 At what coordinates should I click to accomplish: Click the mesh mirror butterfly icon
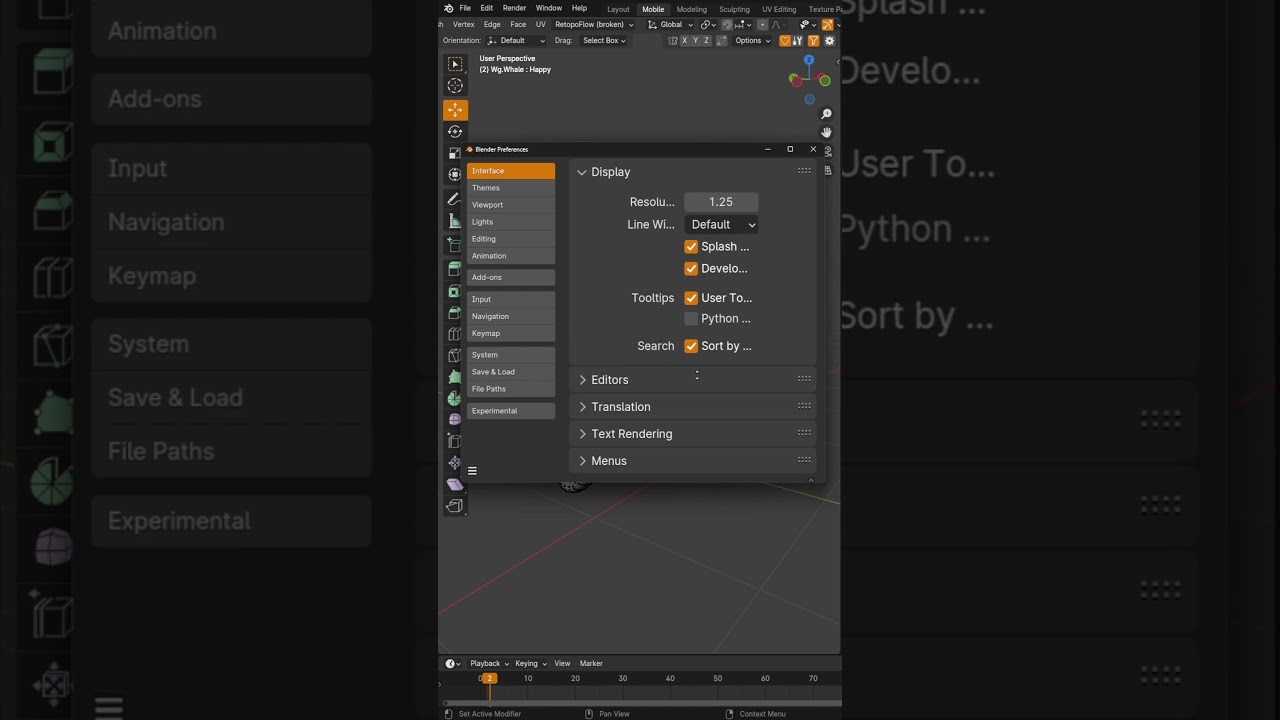(673, 40)
